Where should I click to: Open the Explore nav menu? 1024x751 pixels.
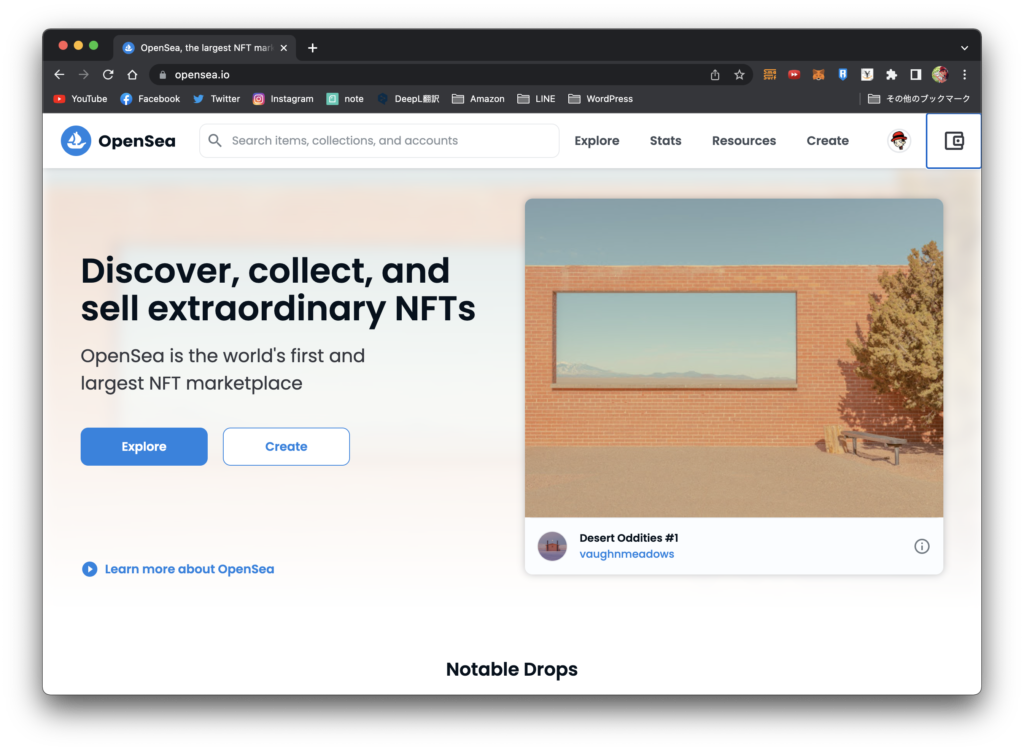(x=597, y=140)
